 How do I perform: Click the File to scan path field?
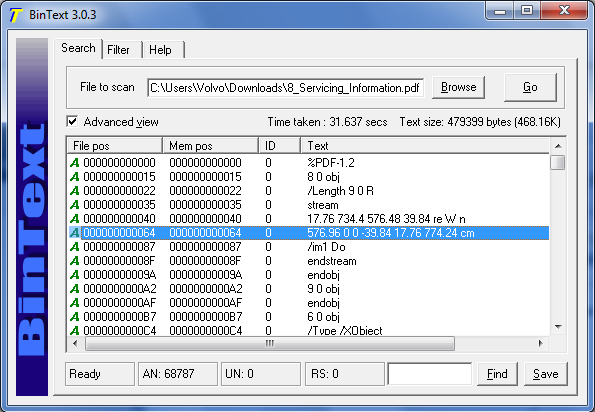(x=285, y=88)
